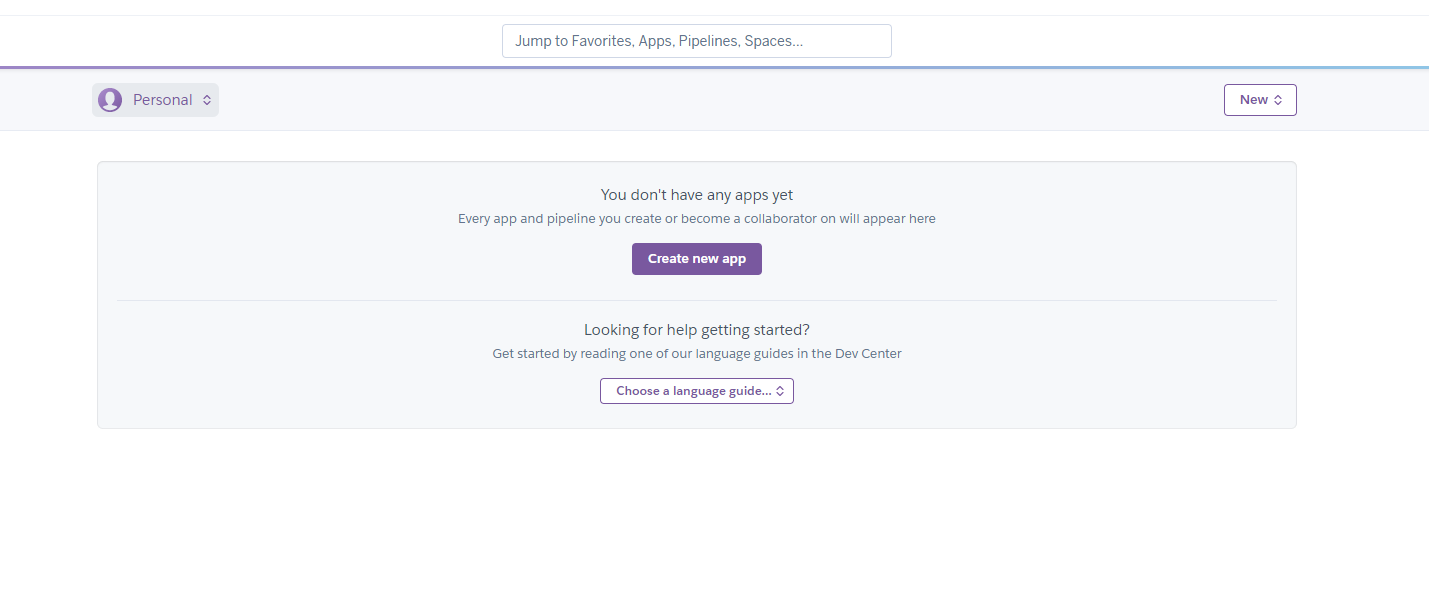Open the Choose a language guide dropdown
Screen dimensions: 1429x589
pyautogui.click(x=697, y=391)
